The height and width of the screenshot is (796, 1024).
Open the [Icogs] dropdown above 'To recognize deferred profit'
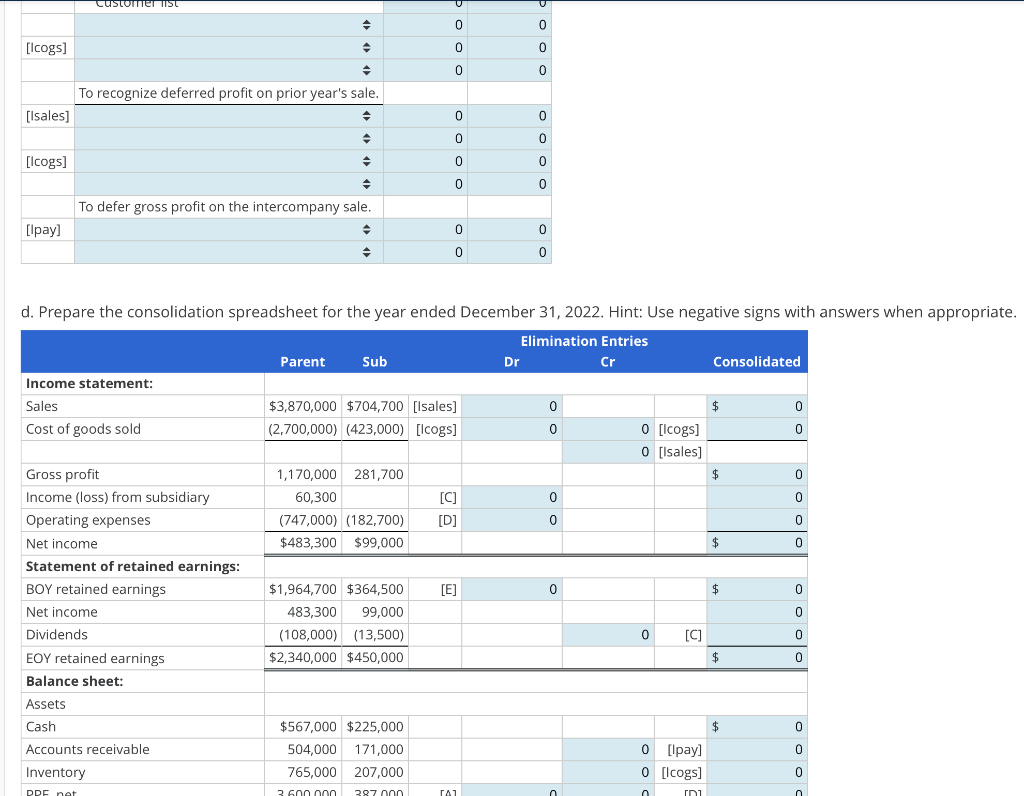tap(229, 48)
